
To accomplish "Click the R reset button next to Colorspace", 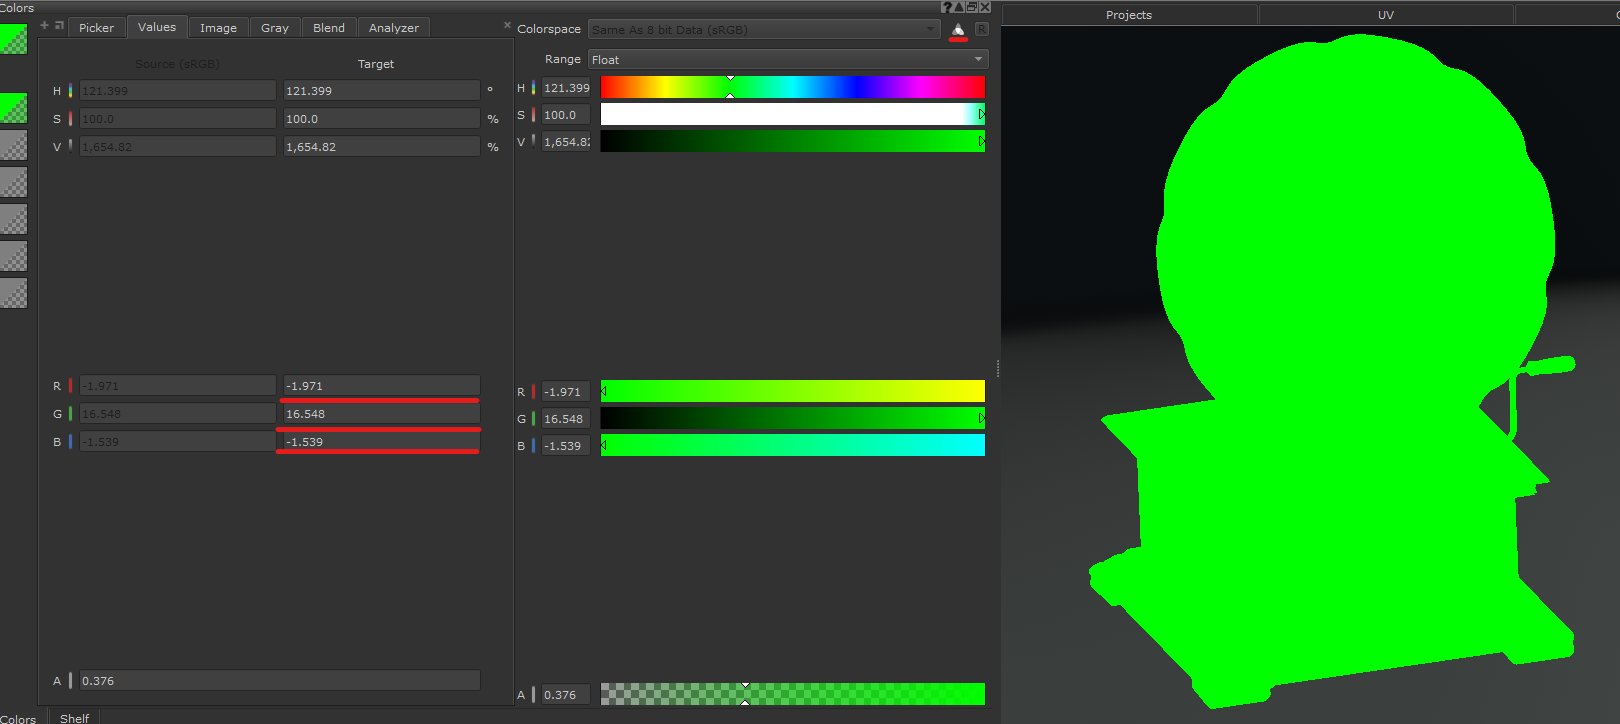I will pos(982,30).
